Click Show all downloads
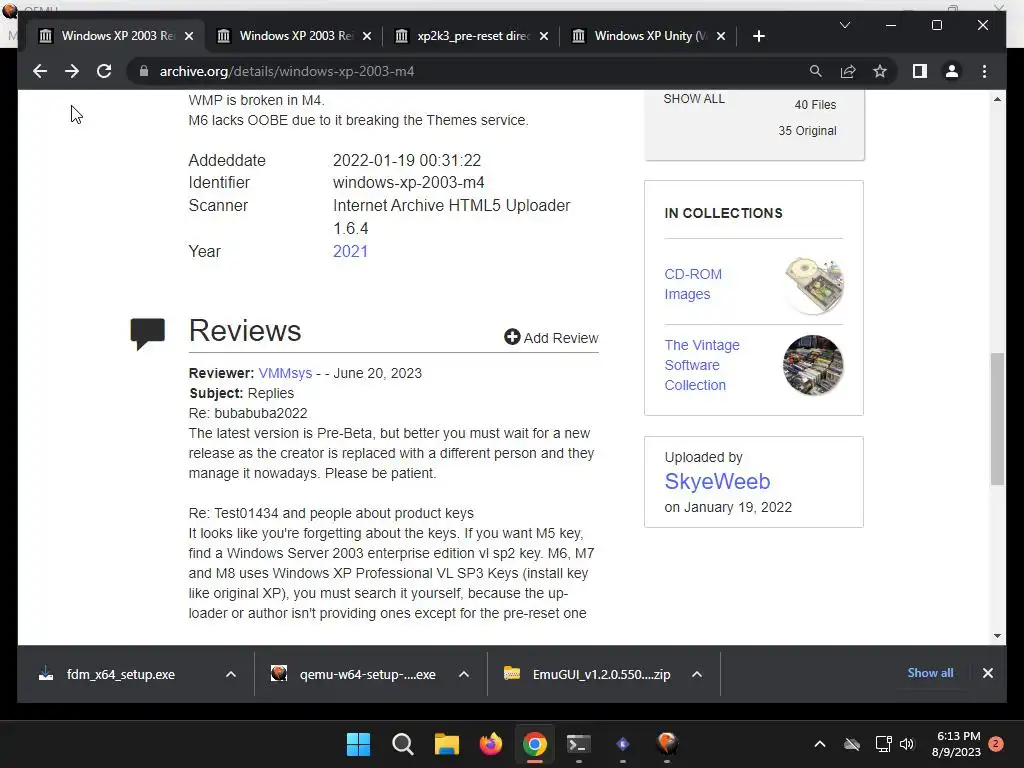This screenshot has height=768, width=1024. (x=930, y=673)
